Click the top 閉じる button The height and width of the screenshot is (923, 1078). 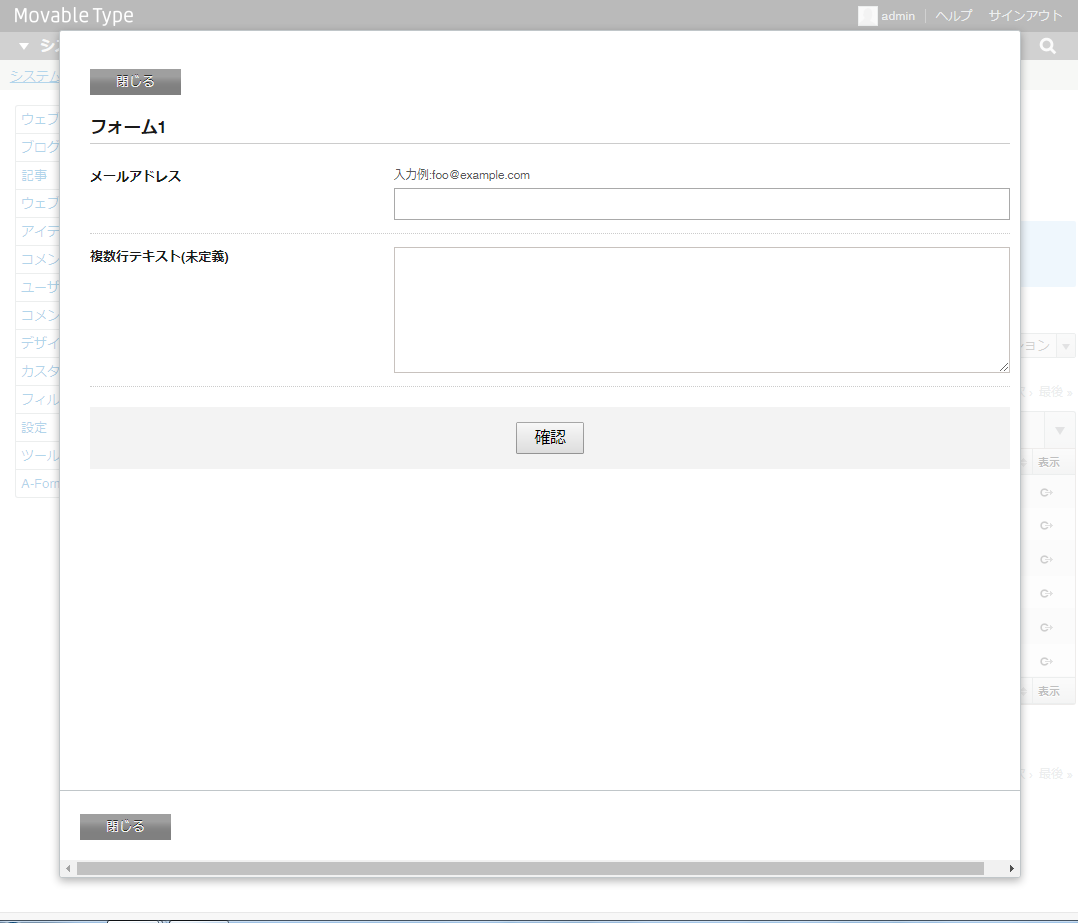(x=135, y=81)
